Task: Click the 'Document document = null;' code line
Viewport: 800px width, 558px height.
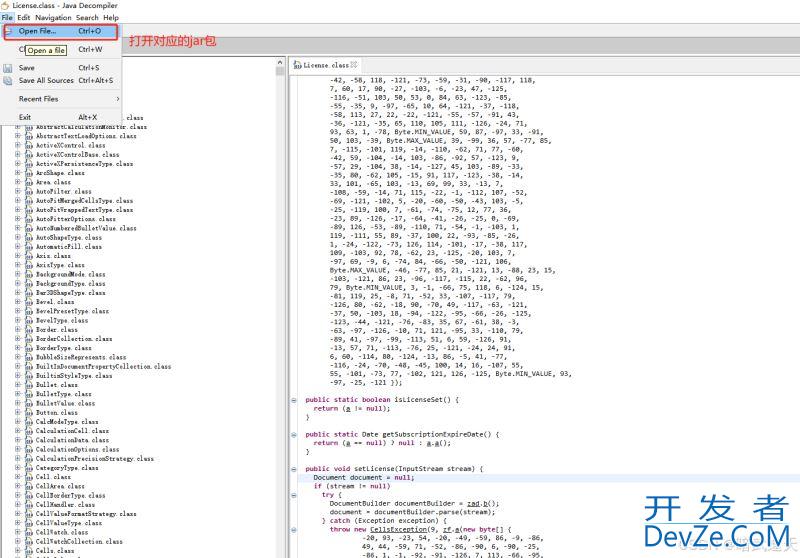Action: coord(363,478)
